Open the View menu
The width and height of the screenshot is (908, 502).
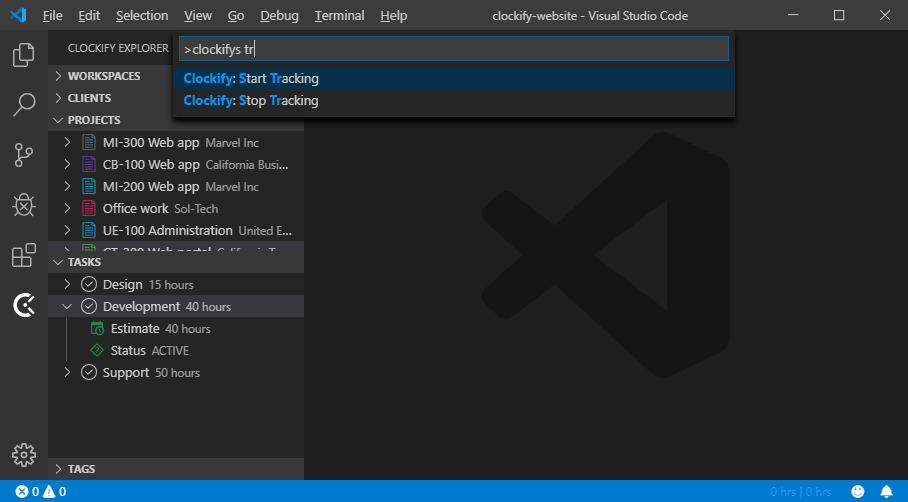198,16
